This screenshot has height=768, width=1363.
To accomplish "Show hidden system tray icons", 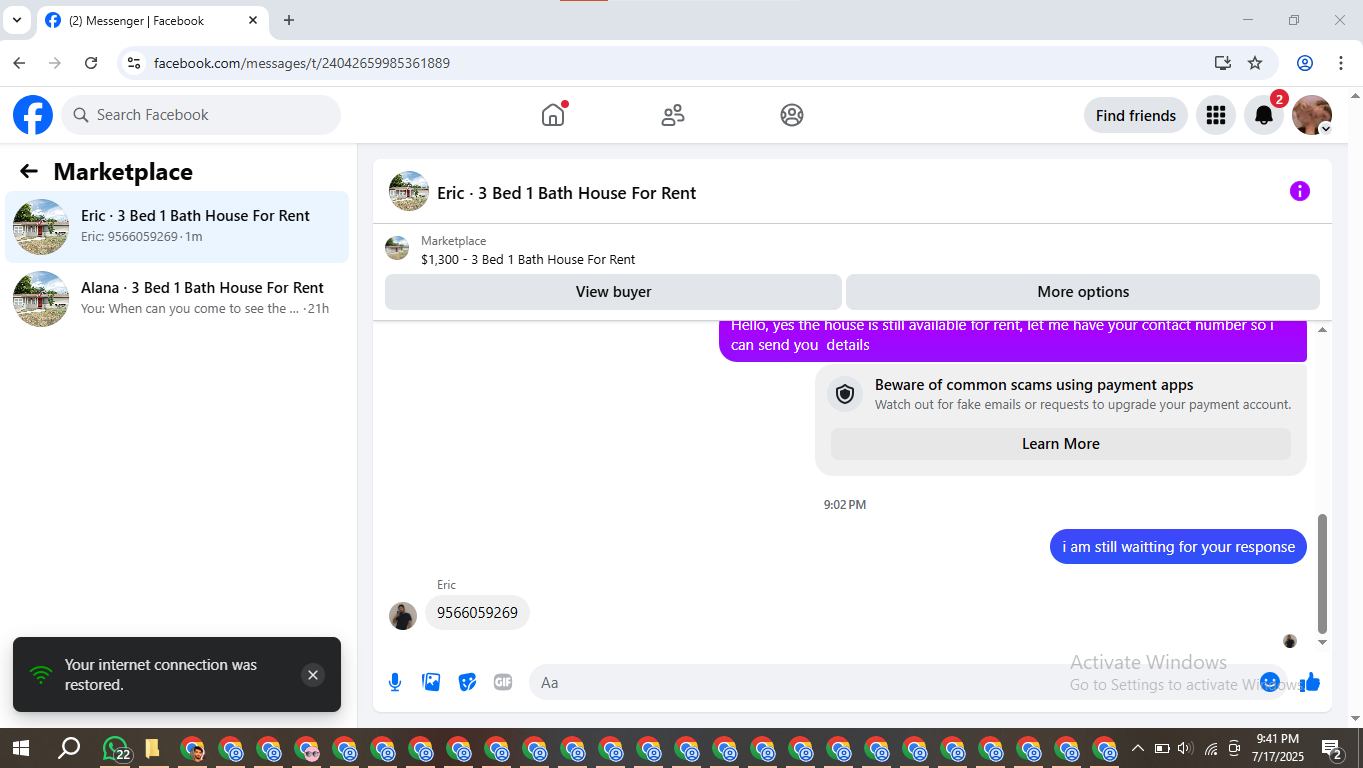I will (1138, 748).
